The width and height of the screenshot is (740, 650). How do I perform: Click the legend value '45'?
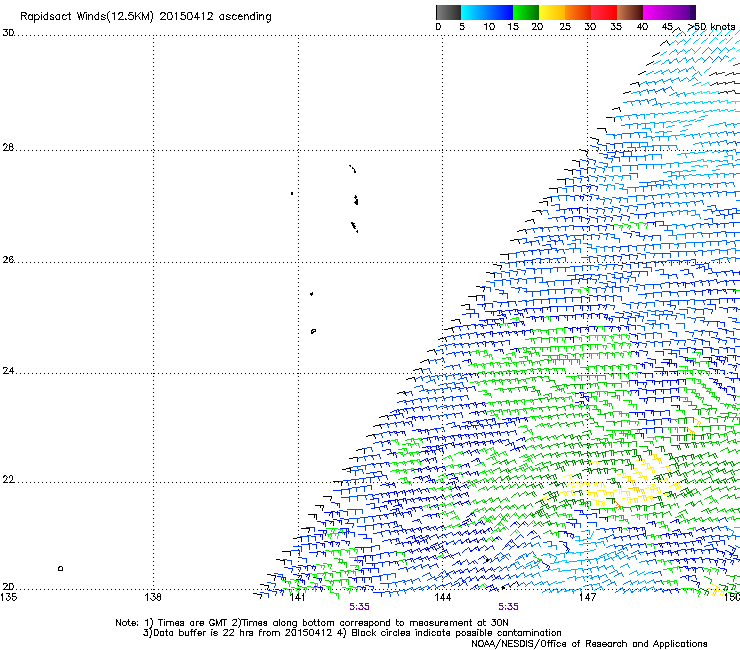pyautogui.click(x=667, y=27)
